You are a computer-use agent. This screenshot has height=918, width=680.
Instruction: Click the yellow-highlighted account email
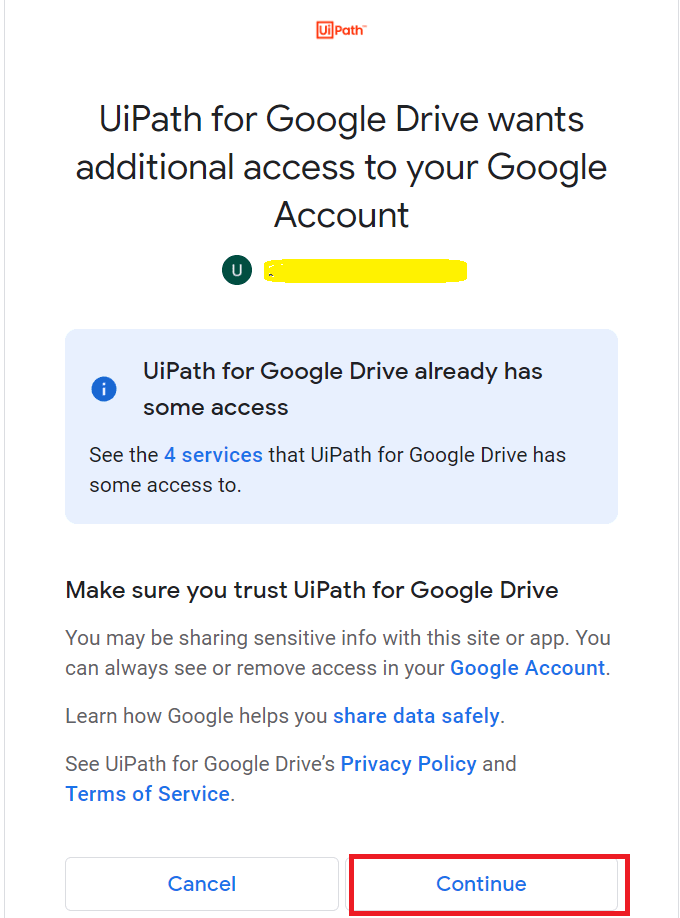pos(365,270)
